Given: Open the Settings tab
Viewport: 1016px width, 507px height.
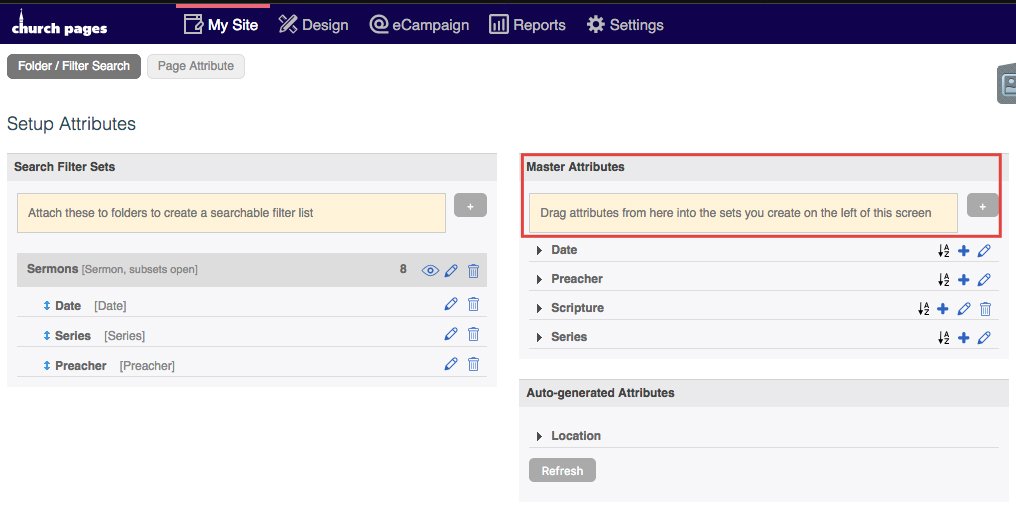Looking at the screenshot, I should (x=625, y=25).
